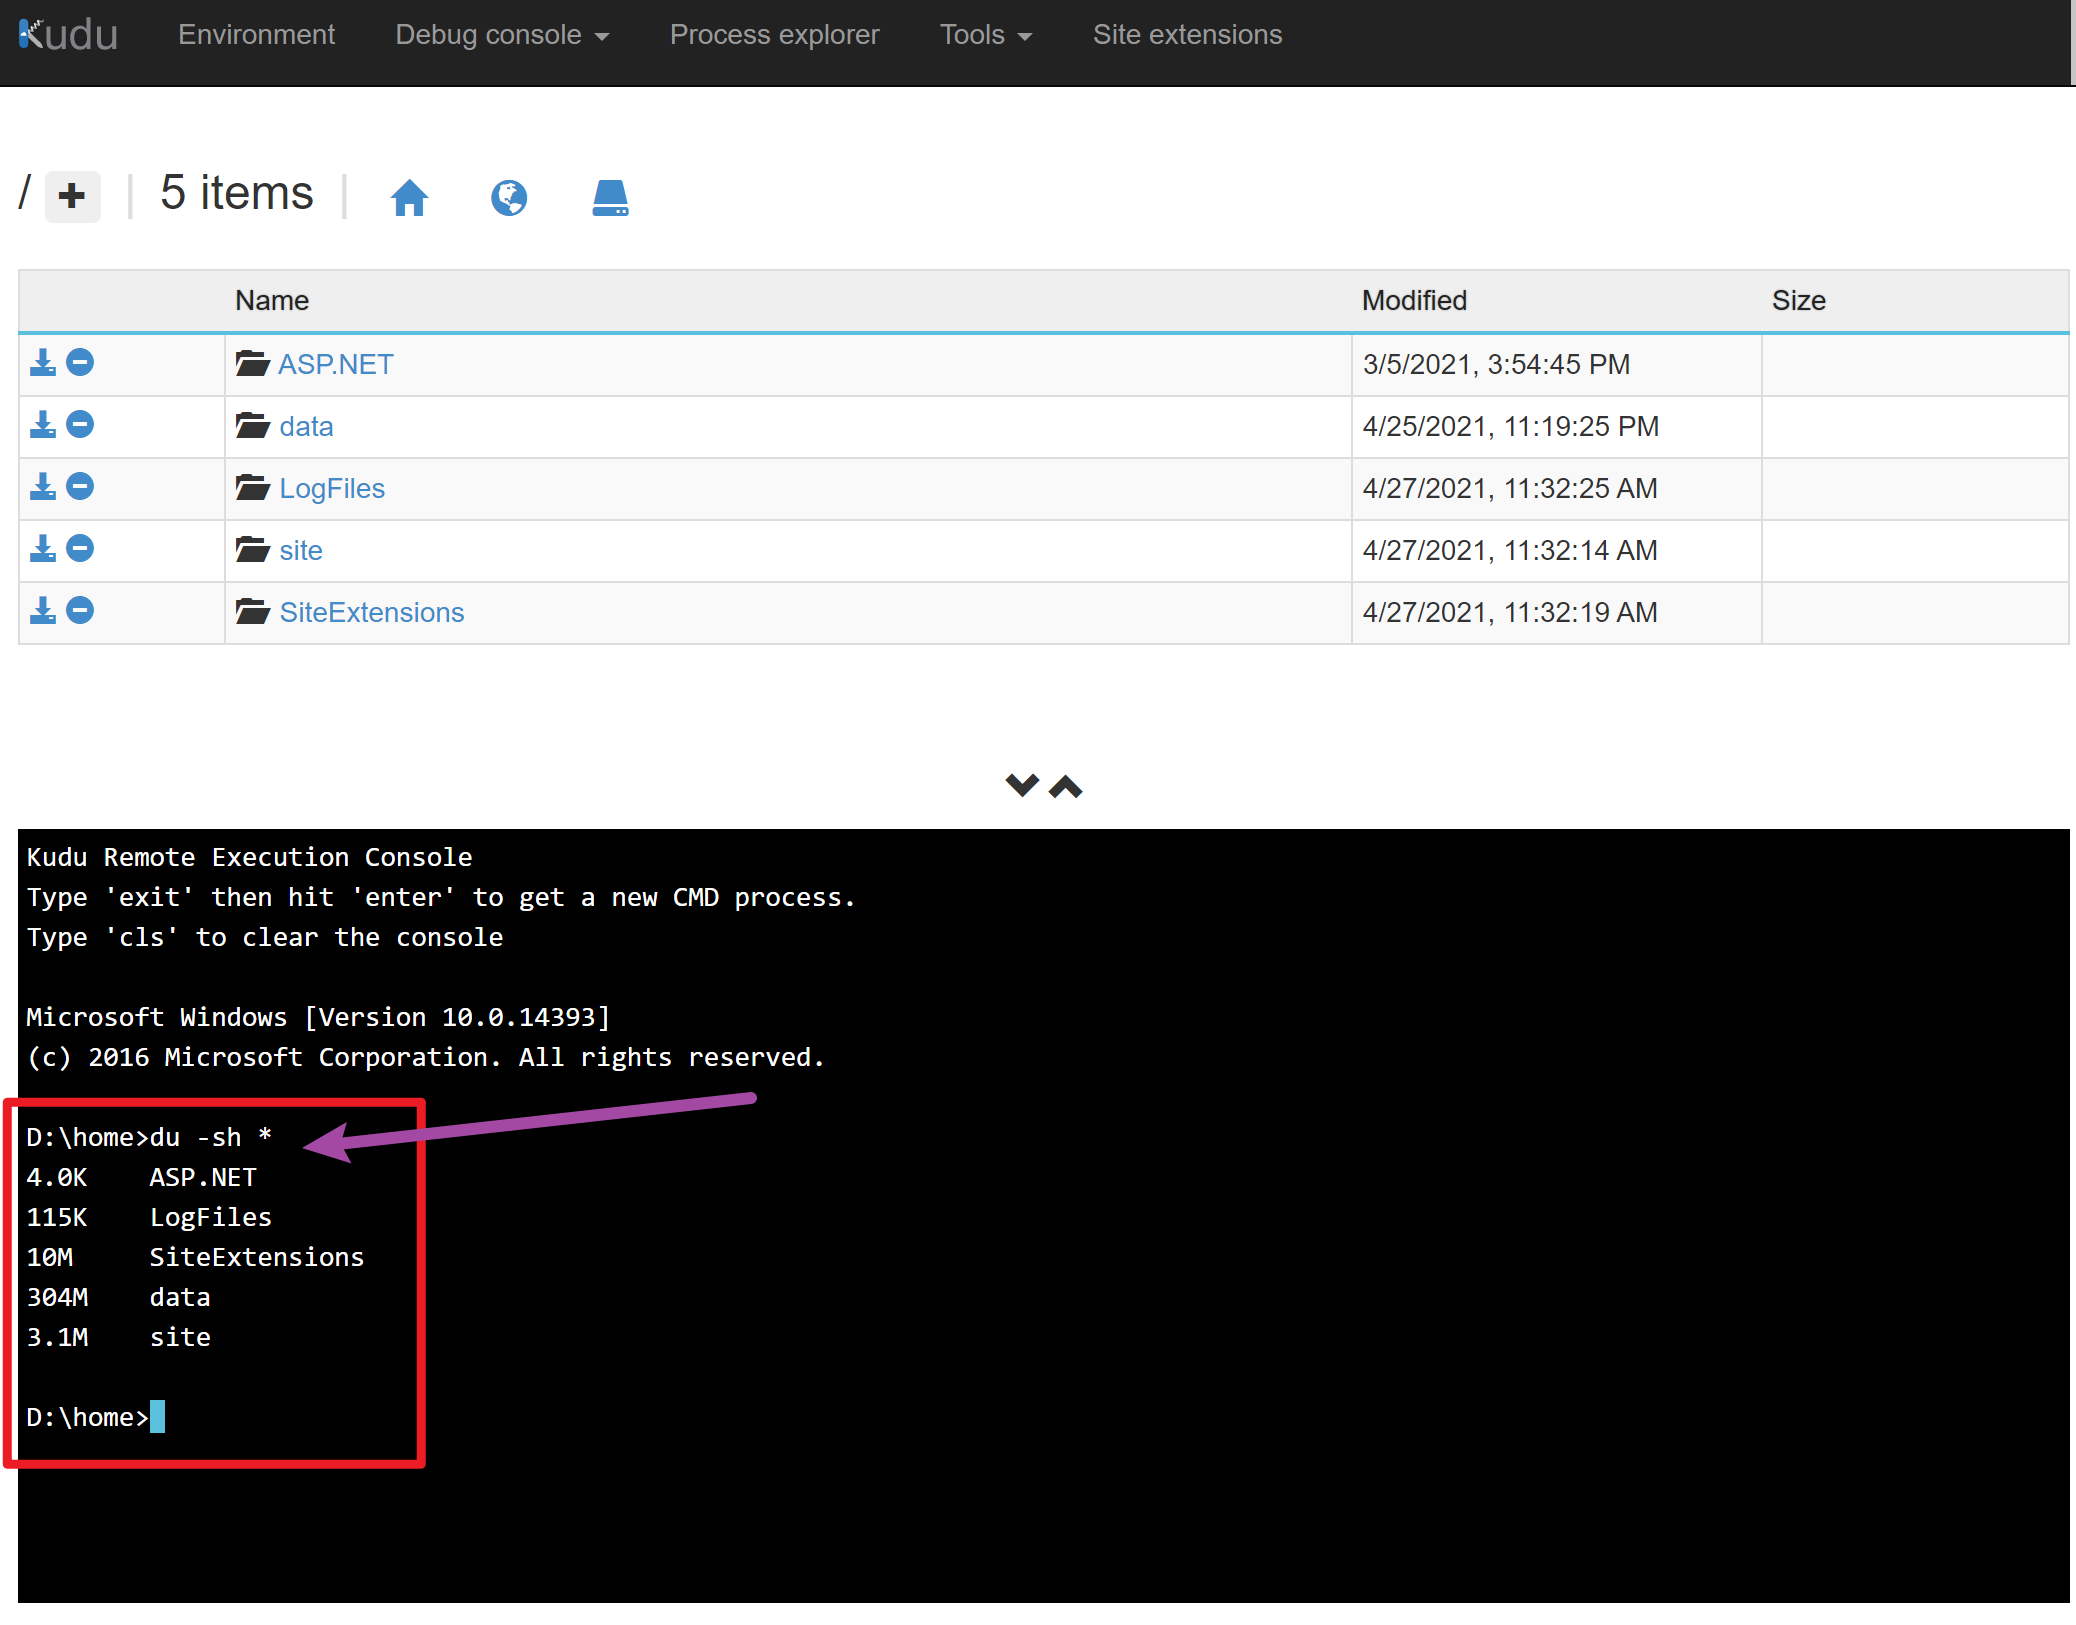Expand the Tools dropdown menu
This screenshot has height=1625, width=2076.
point(982,34)
